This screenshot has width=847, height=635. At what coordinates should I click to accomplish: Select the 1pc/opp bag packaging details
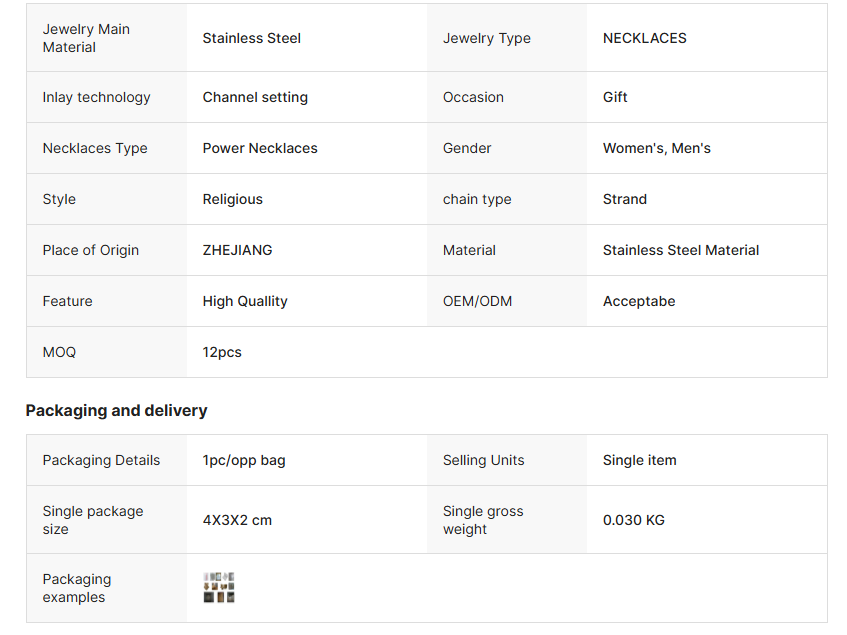tap(244, 461)
